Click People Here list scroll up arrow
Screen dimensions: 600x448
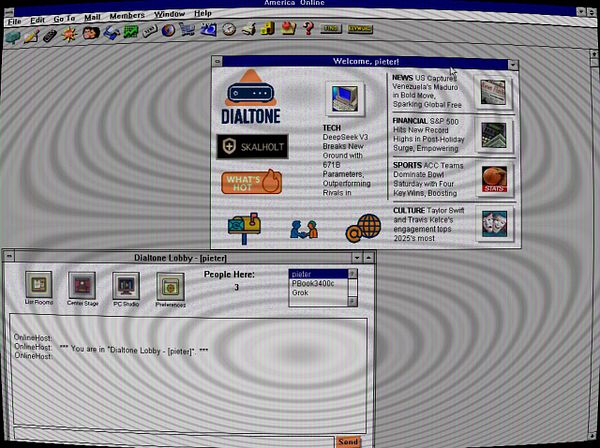[x=352, y=273]
